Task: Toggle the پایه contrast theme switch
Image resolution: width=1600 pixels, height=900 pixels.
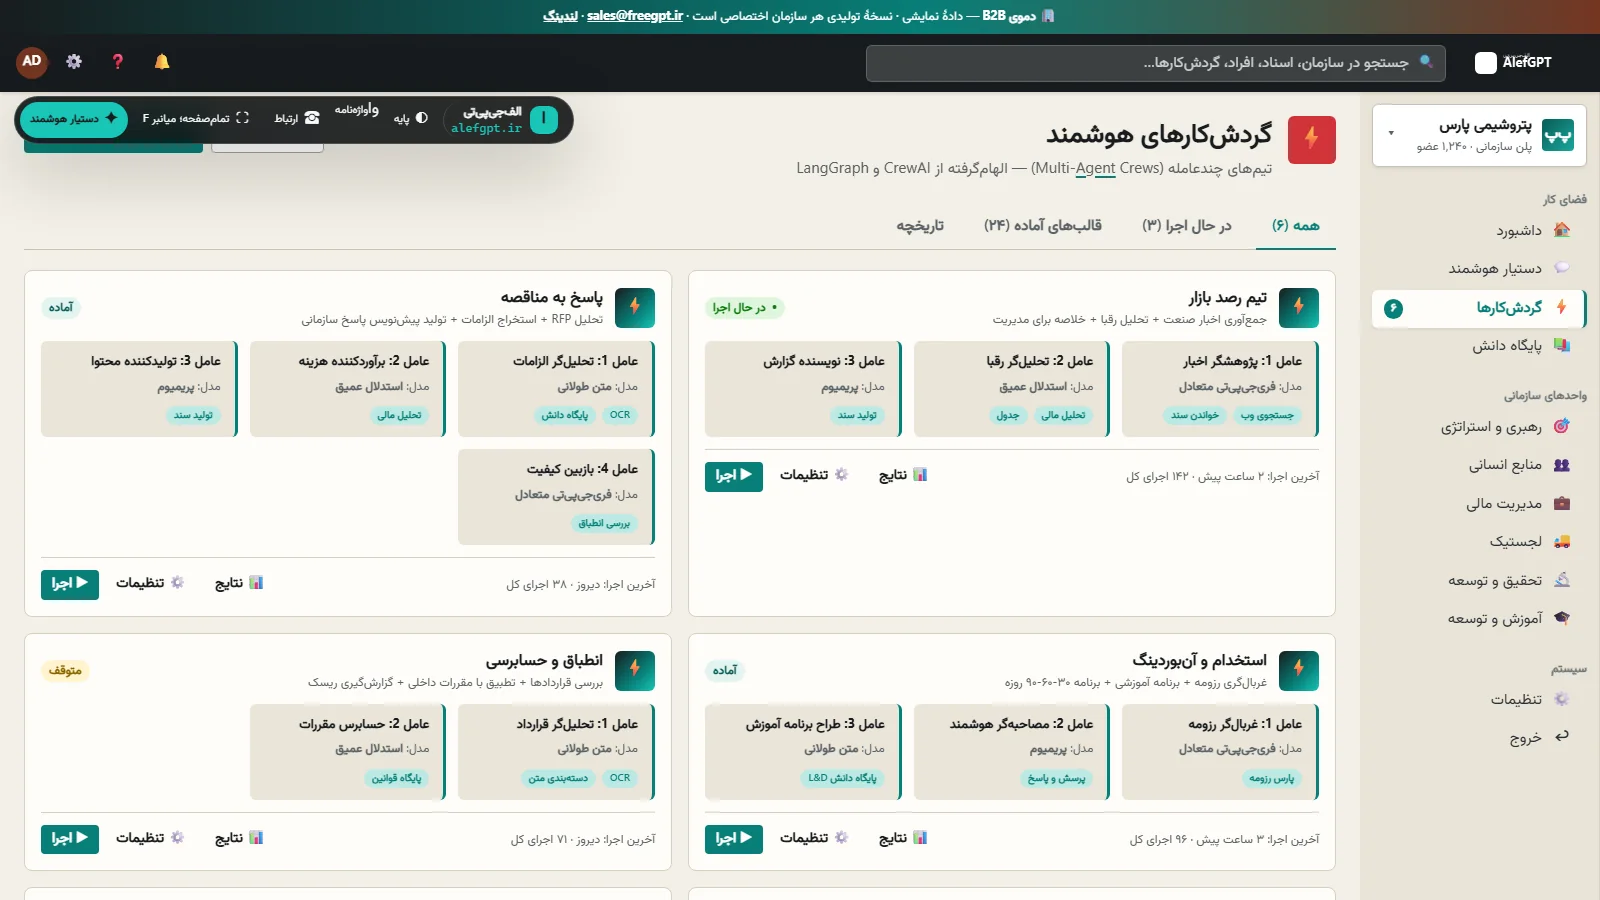Action: coord(411,118)
